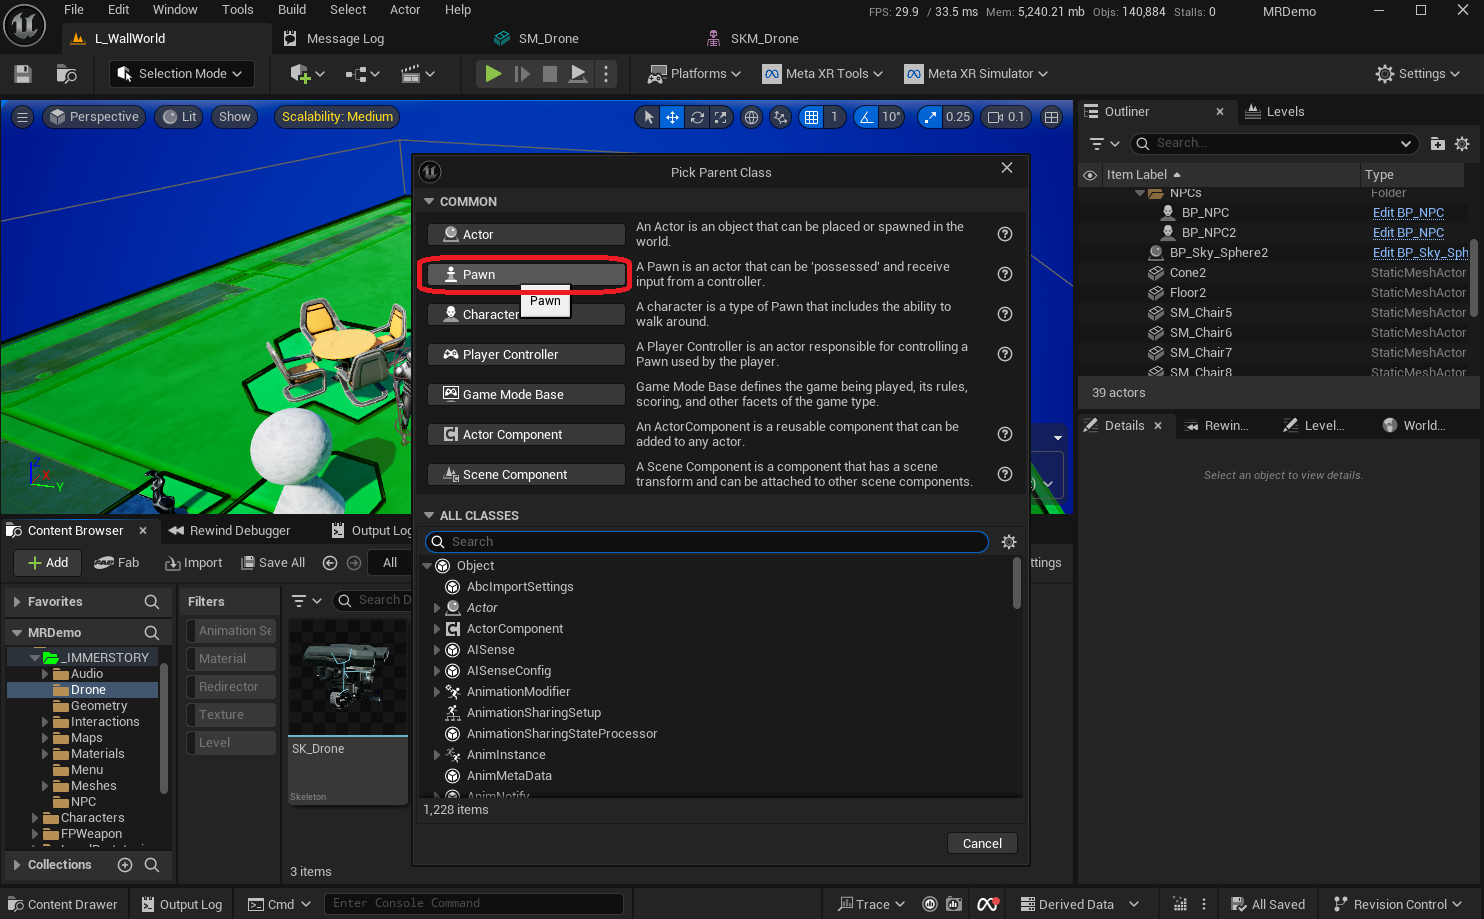Click the rotate gizmo tool icon
Screen dimensions: 1484x919
click(x=697, y=117)
